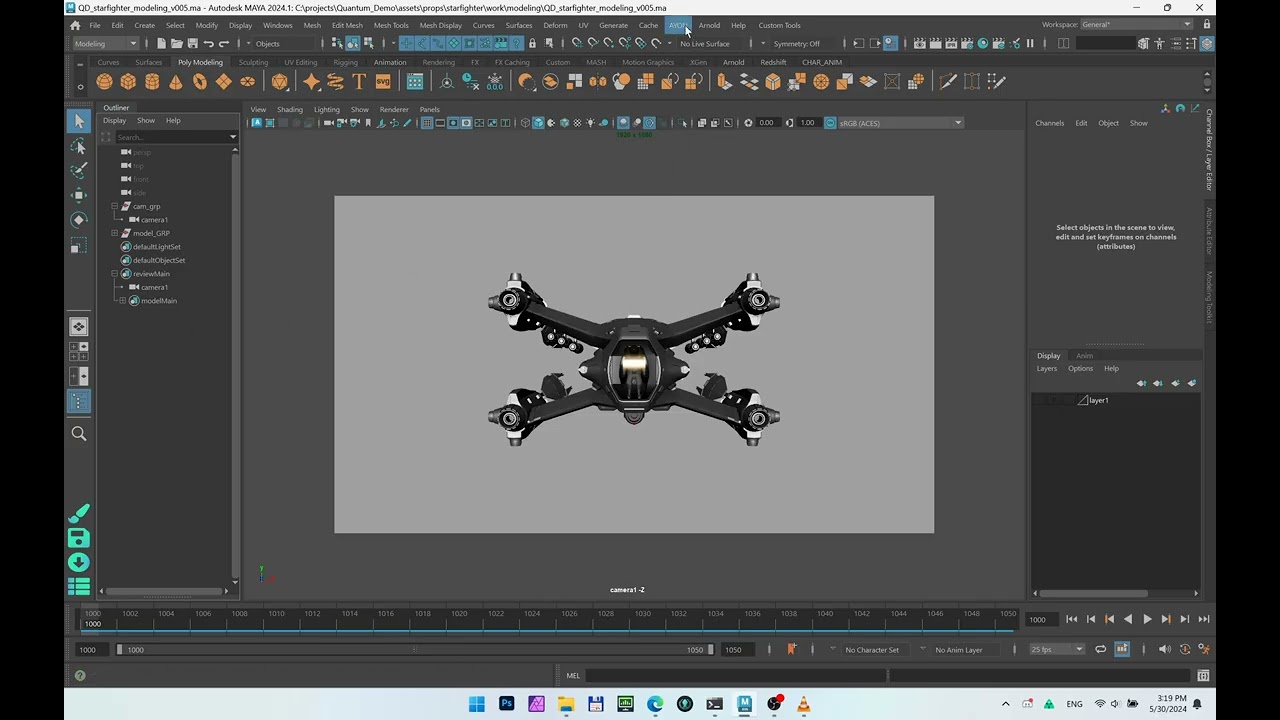Viewport: 1280px width, 720px height.
Task: Create a polygon cone from the shelf
Action: point(176,82)
